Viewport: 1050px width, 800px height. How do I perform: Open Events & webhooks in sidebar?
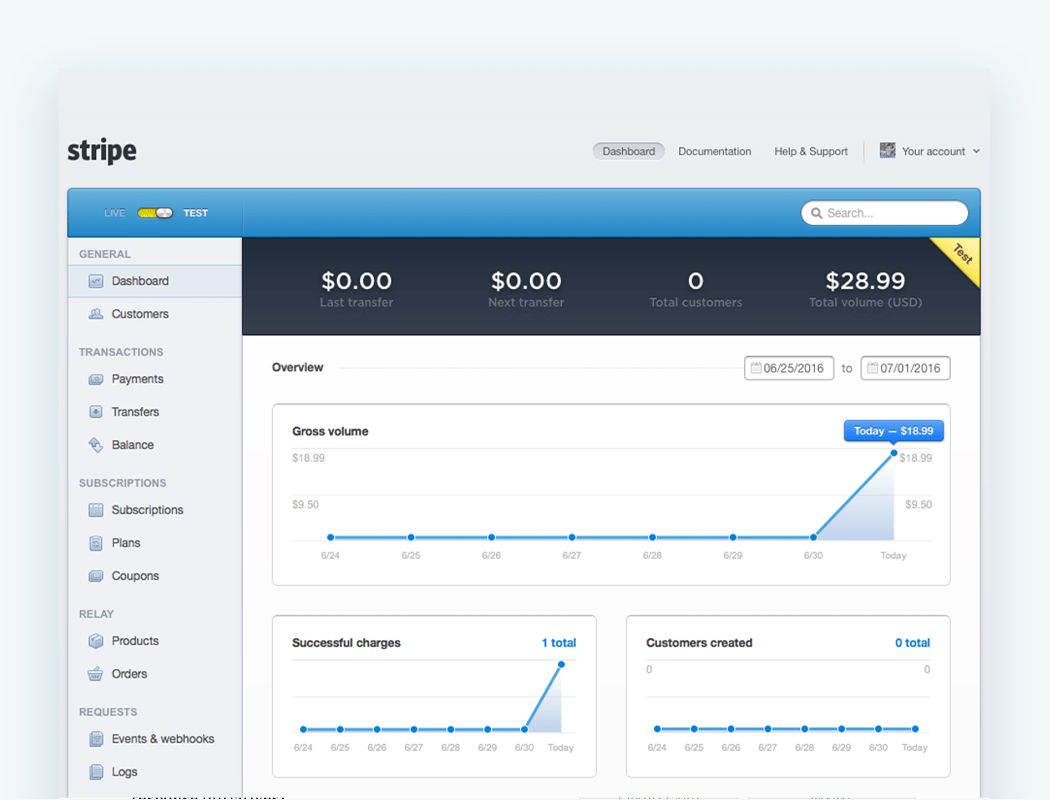(163, 739)
